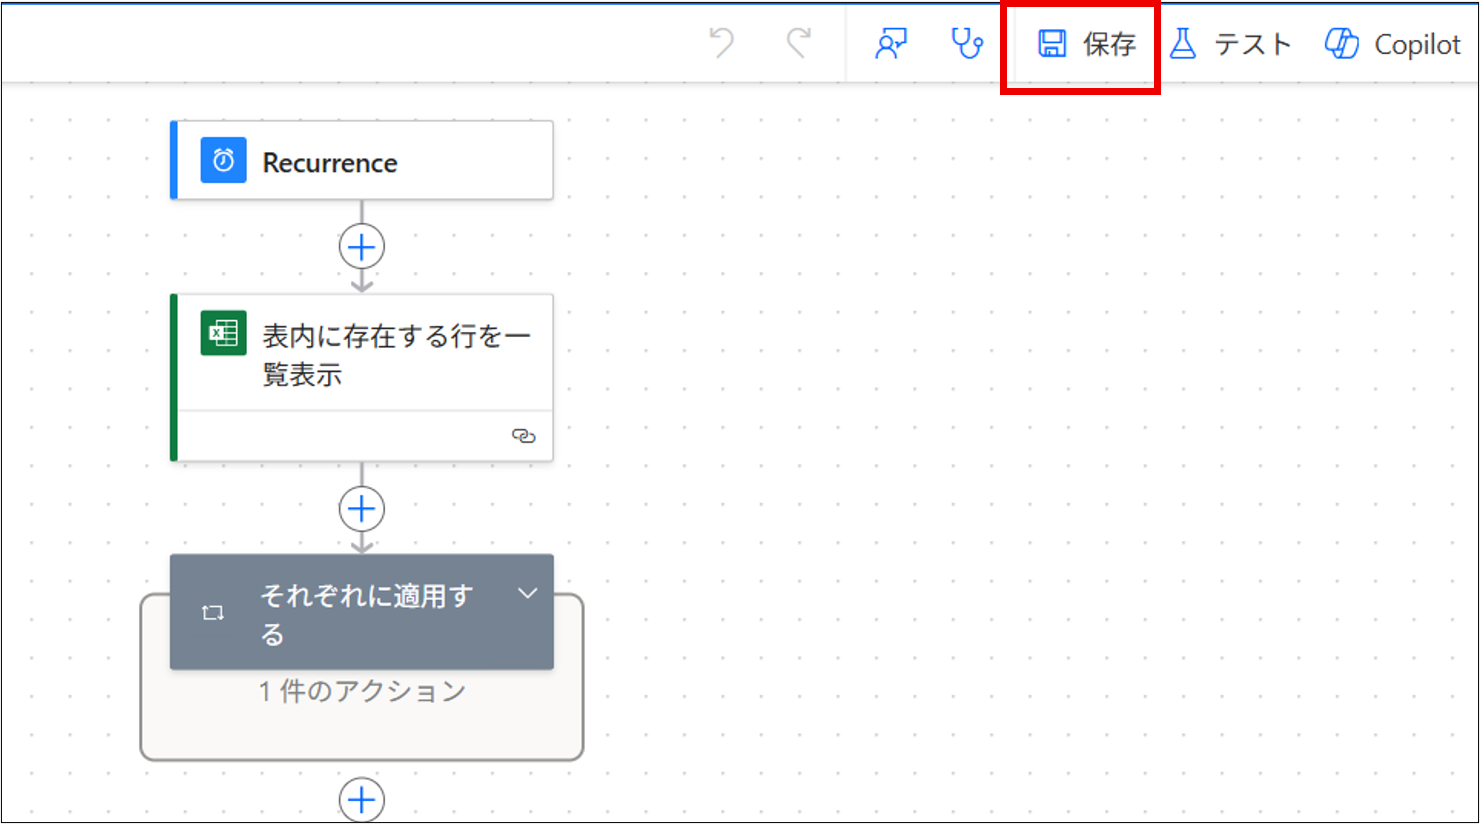This screenshot has width=1480, height=824.
Task: Click the 1 件のアクション label
Action: point(362,691)
